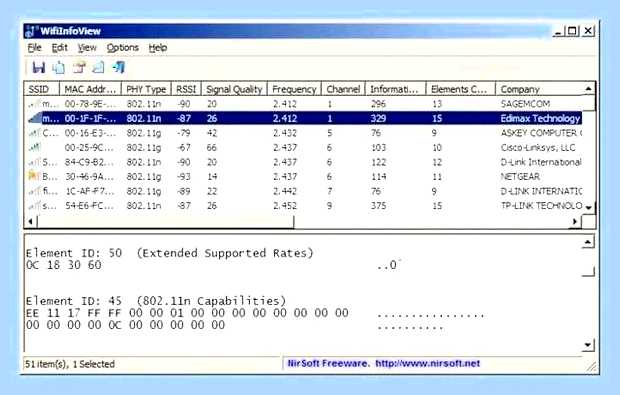Select the ASKEY COMPUTER company cell

(541, 133)
